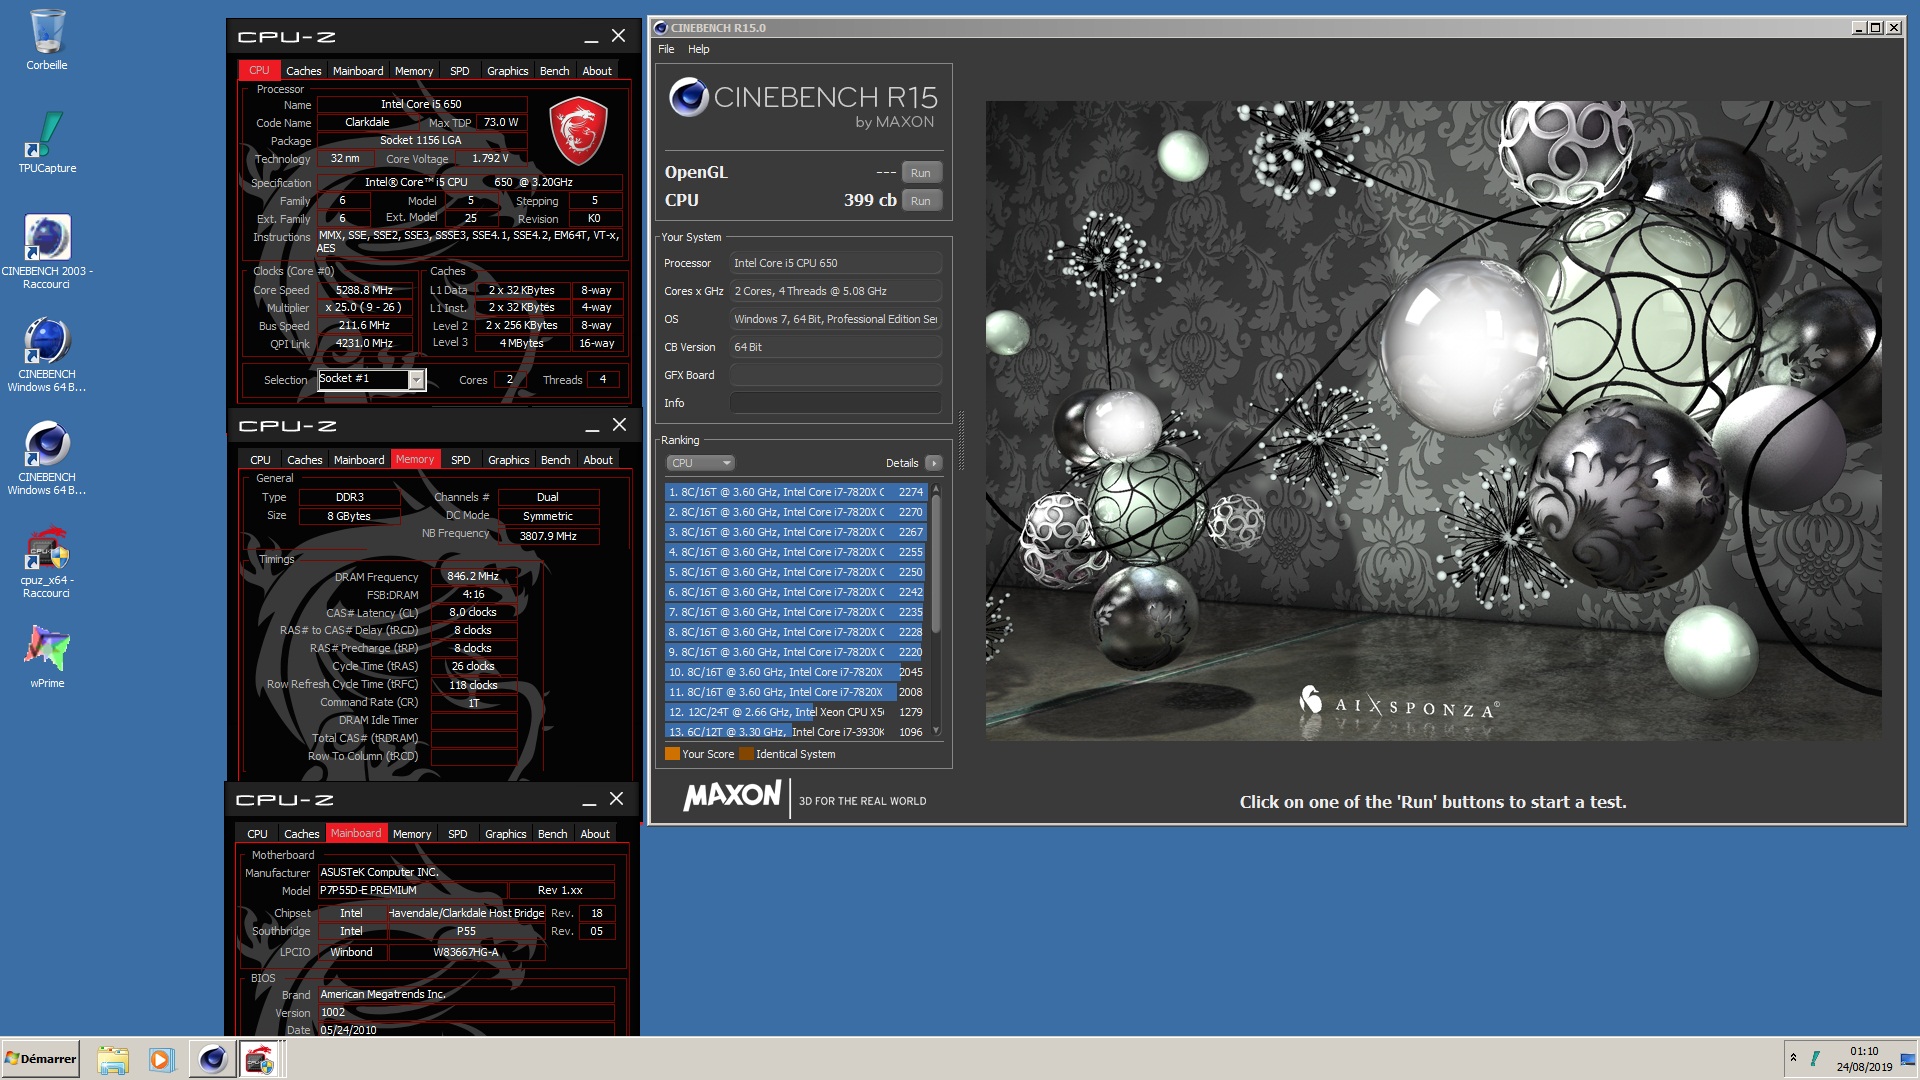This screenshot has height=1080, width=1920.
Task: Click the green tray icon beside the clock
Action: point(1815,1058)
